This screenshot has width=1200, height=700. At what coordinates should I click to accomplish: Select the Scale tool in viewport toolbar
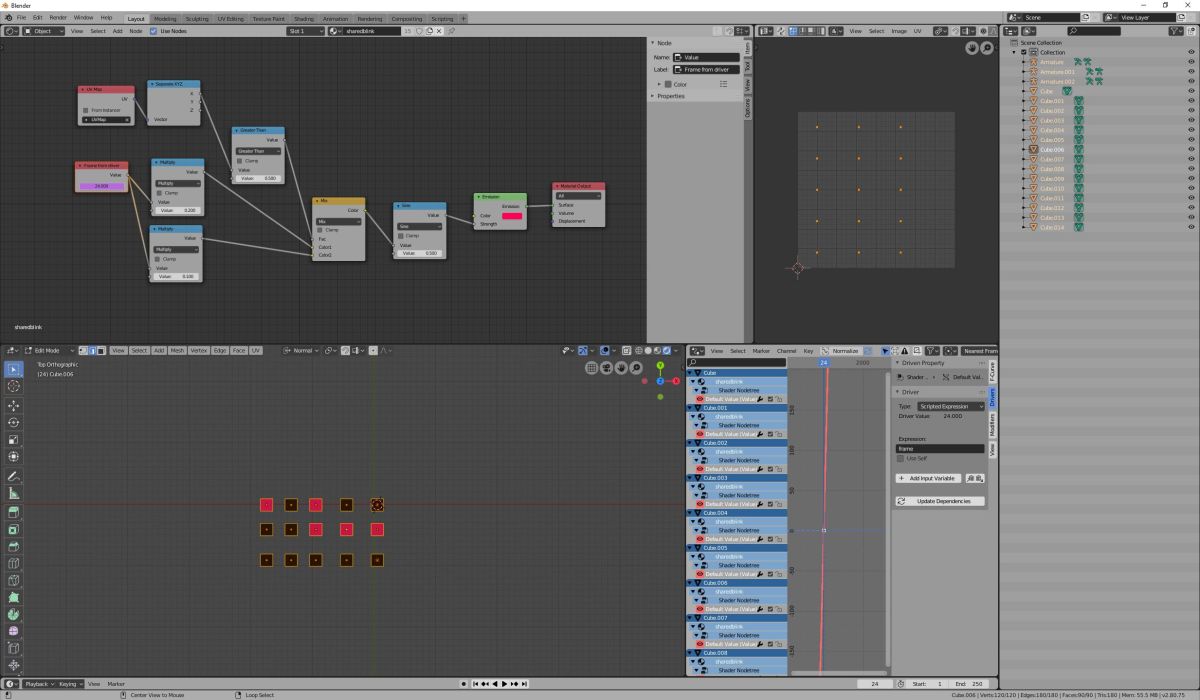tap(14, 440)
